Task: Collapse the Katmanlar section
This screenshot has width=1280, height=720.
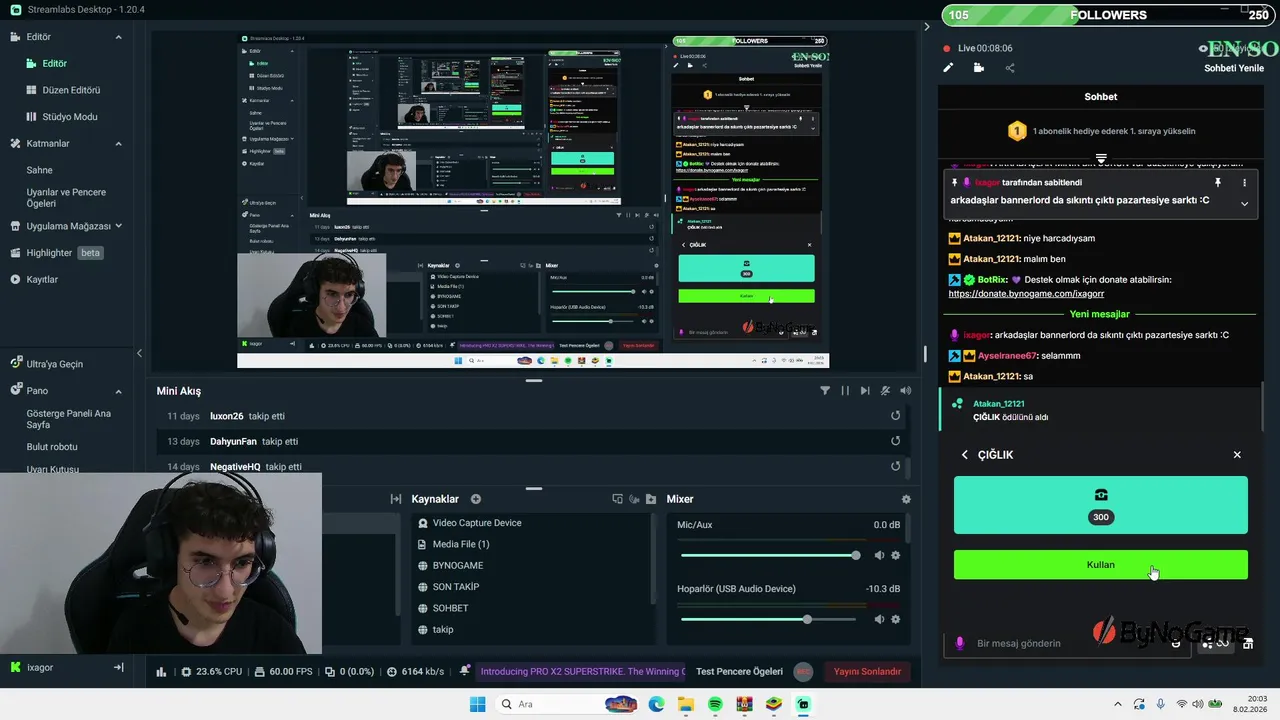Action: tap(118, 144)
